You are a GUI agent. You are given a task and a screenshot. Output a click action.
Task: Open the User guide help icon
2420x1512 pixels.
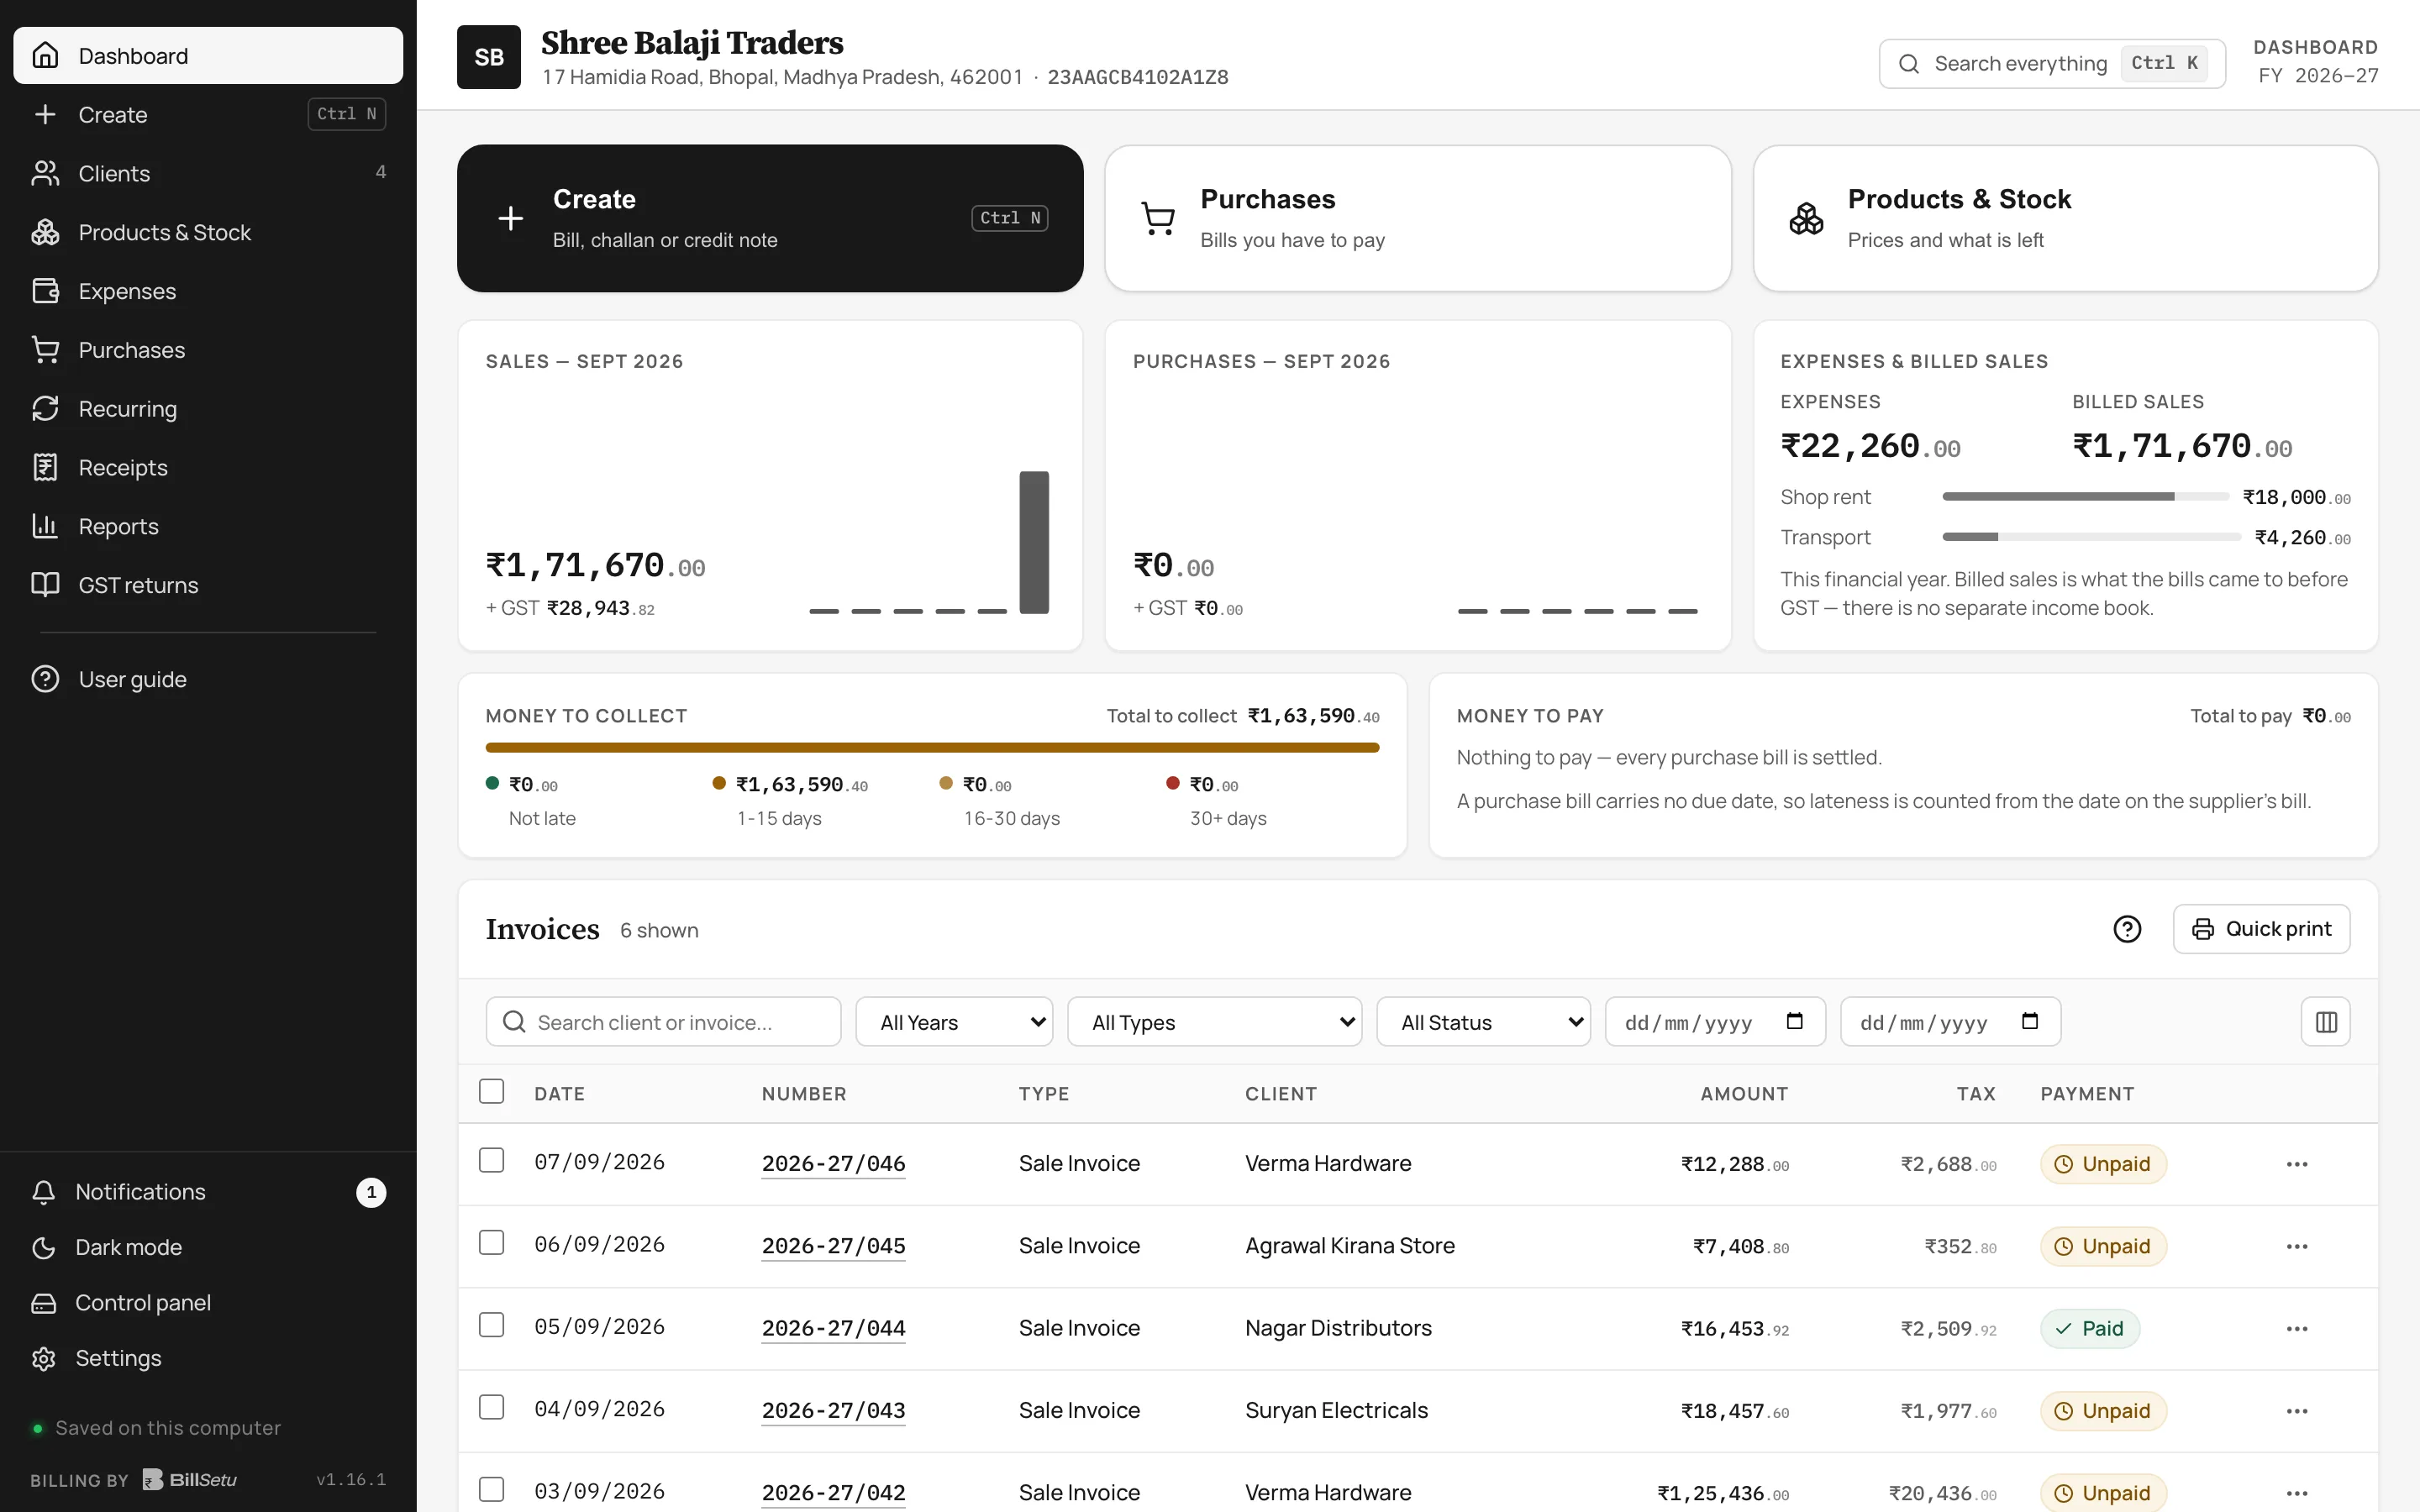45,679
